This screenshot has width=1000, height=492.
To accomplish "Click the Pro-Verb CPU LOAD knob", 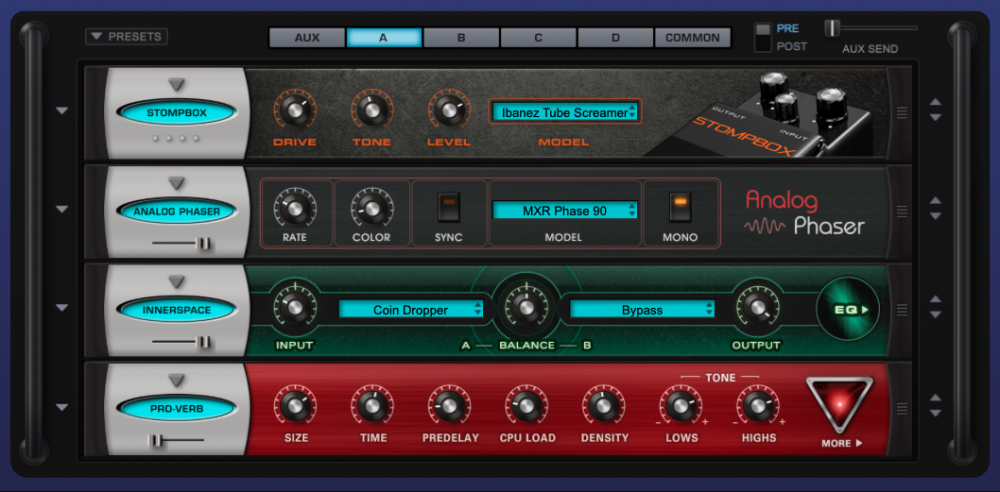I will (x=526, y=405).
